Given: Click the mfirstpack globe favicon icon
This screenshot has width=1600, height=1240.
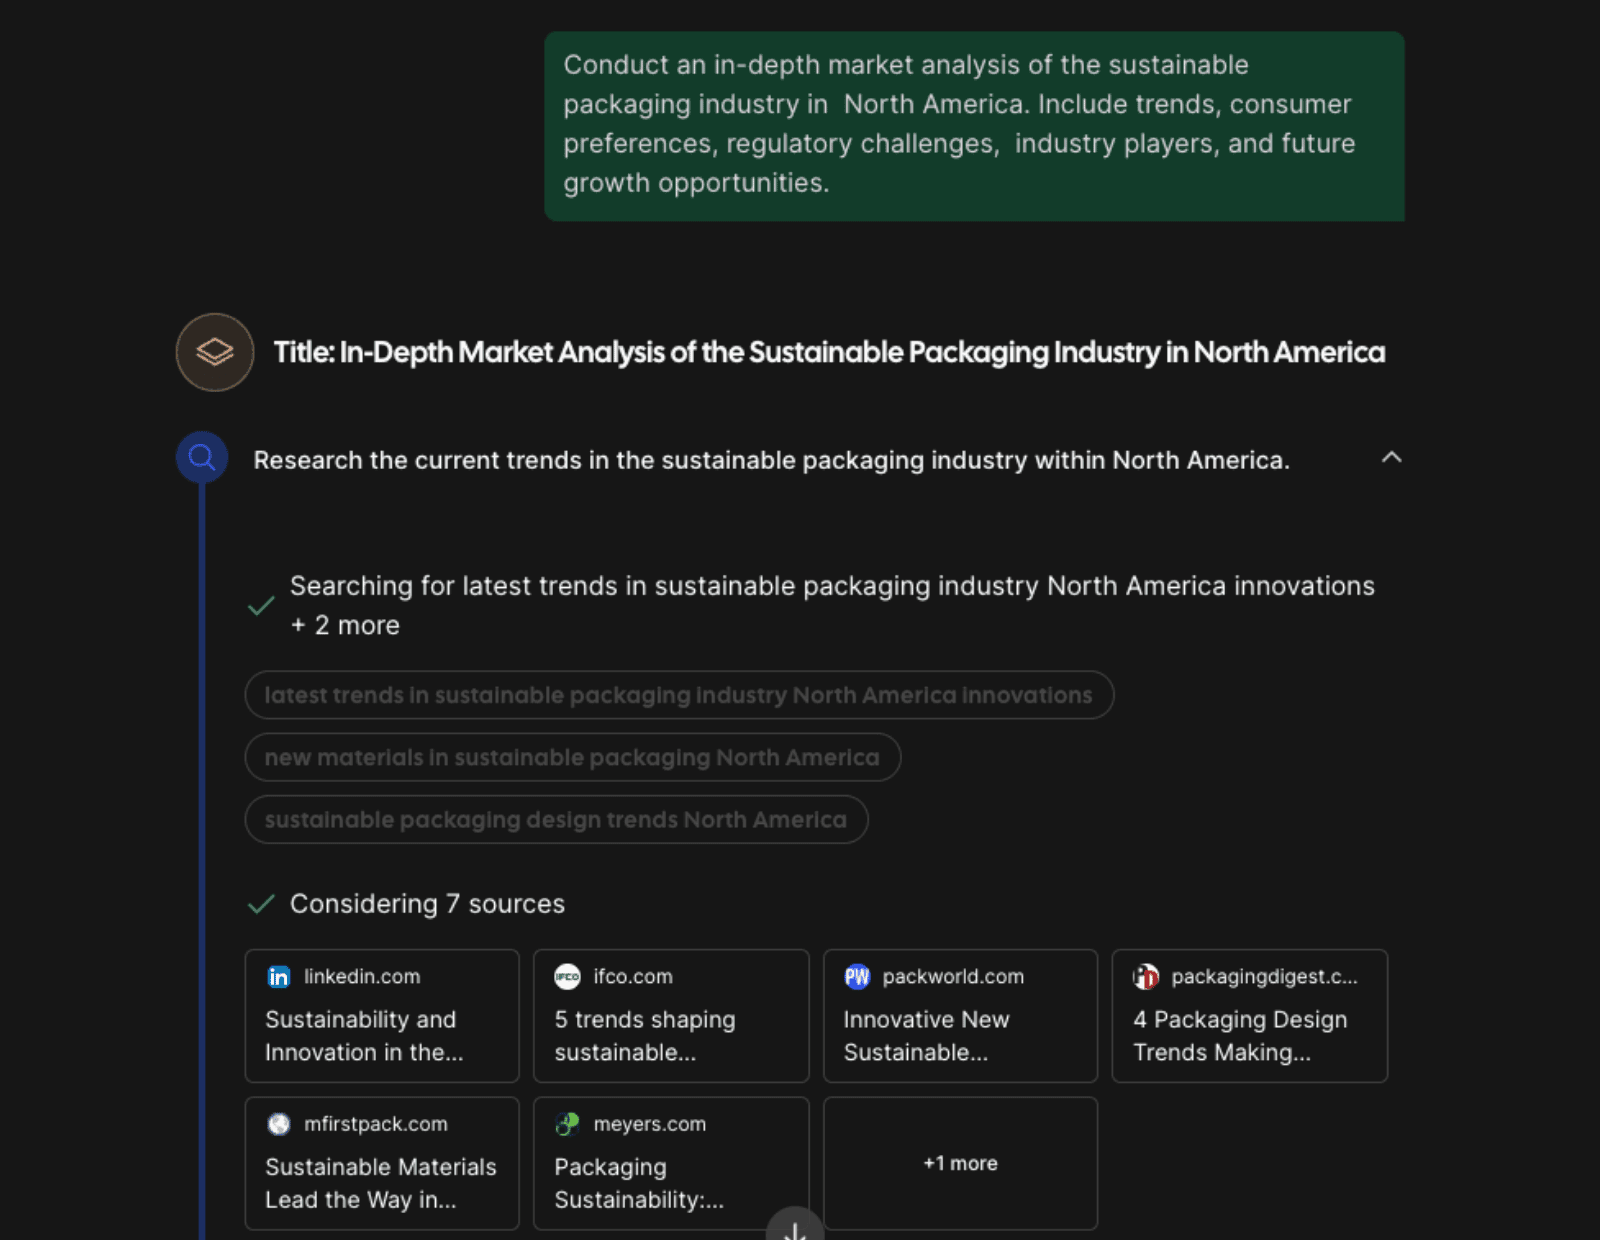Looking at the screenshot, I should point(279,1124).
